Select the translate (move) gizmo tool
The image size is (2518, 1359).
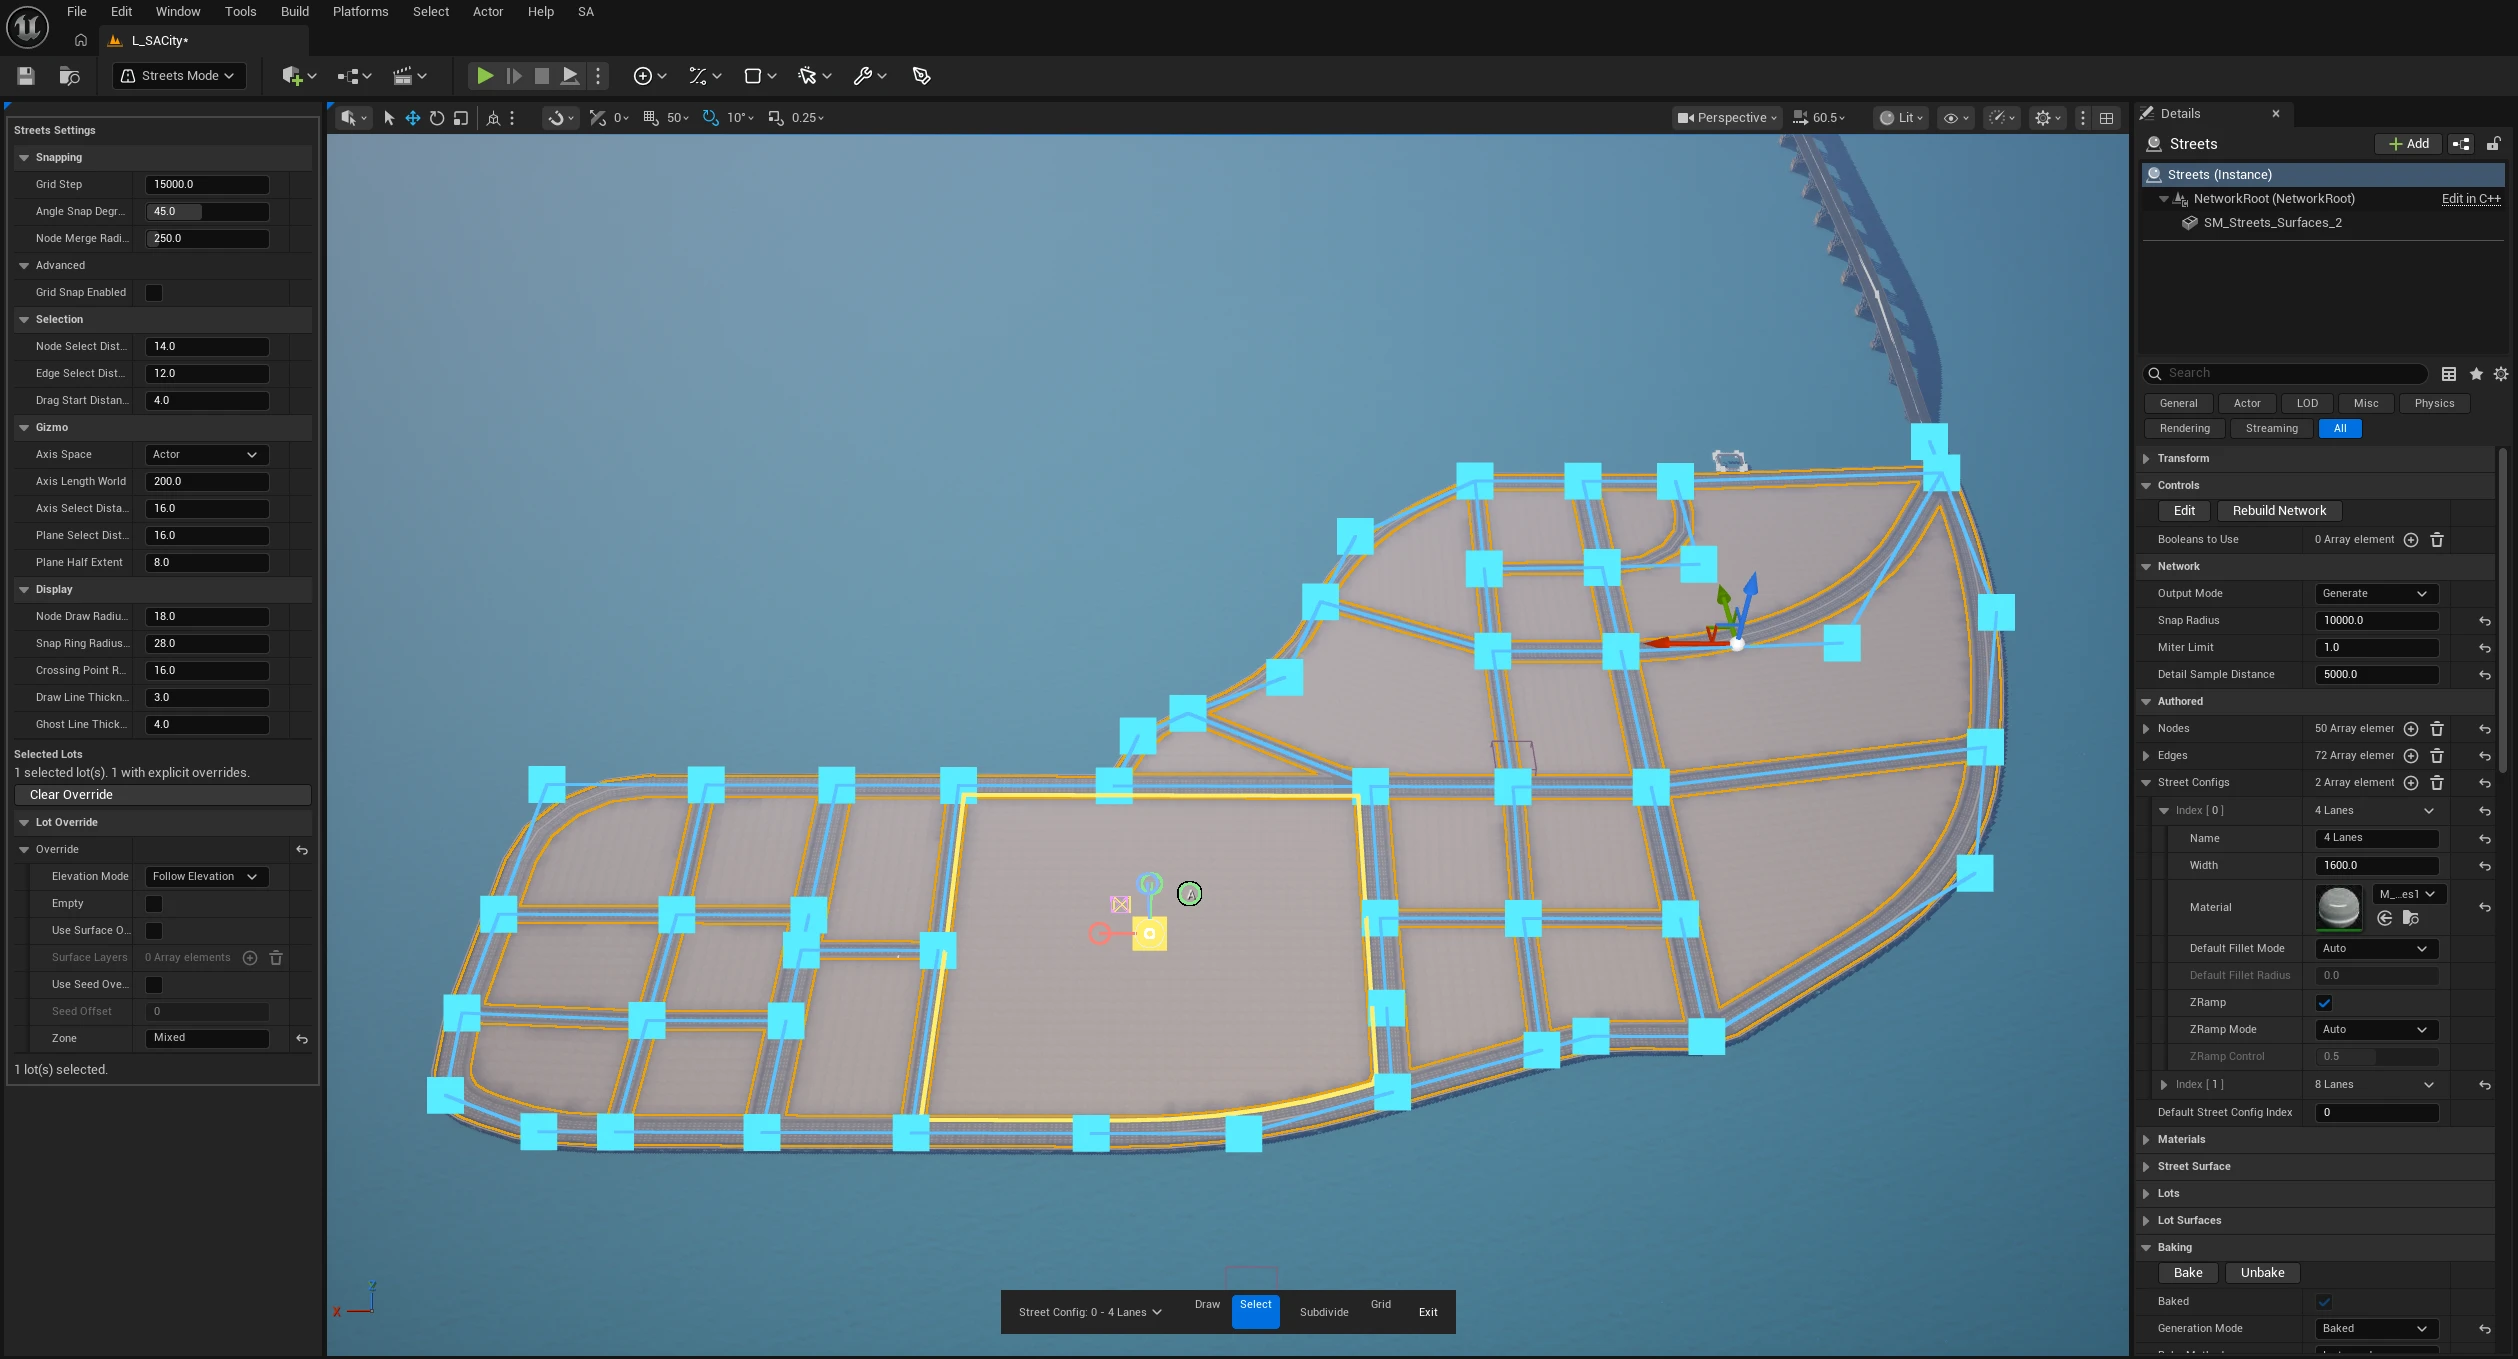point(412,118)
